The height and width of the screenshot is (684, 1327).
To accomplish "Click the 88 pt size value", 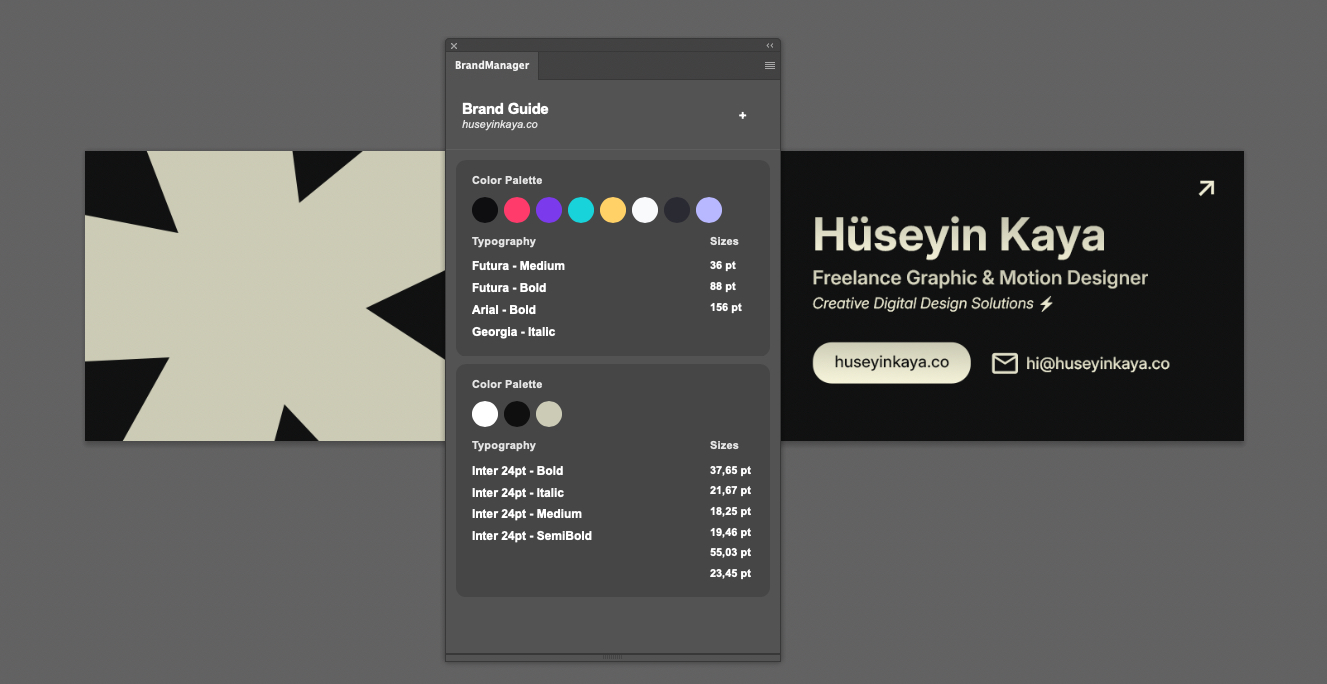I will coord(723,287).
